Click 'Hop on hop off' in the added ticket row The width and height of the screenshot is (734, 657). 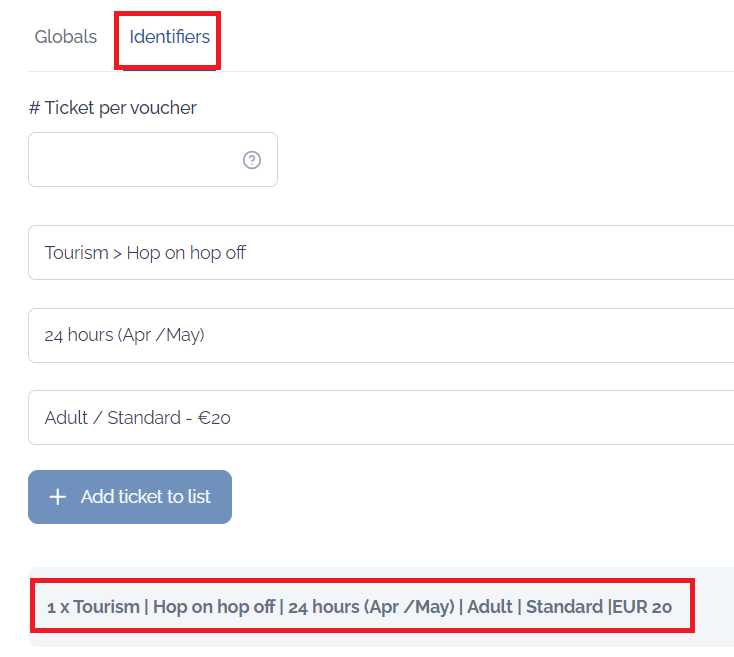click(214, 607)
